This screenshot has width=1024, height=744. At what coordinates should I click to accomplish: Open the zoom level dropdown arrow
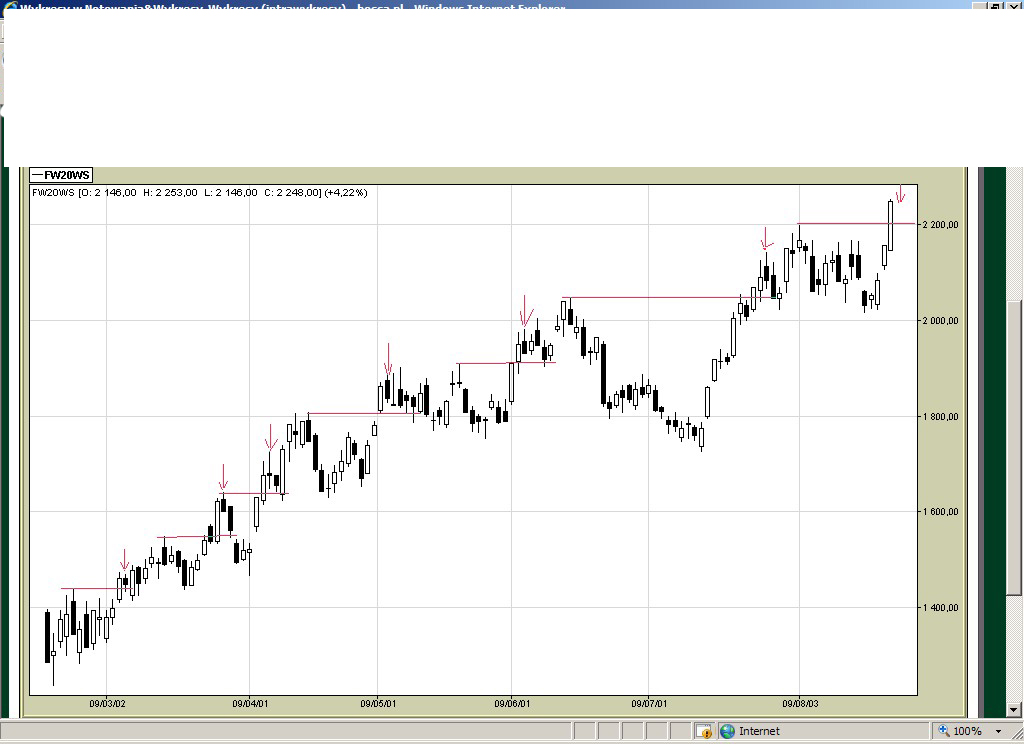pyautogui.click(x=998, y=731)
